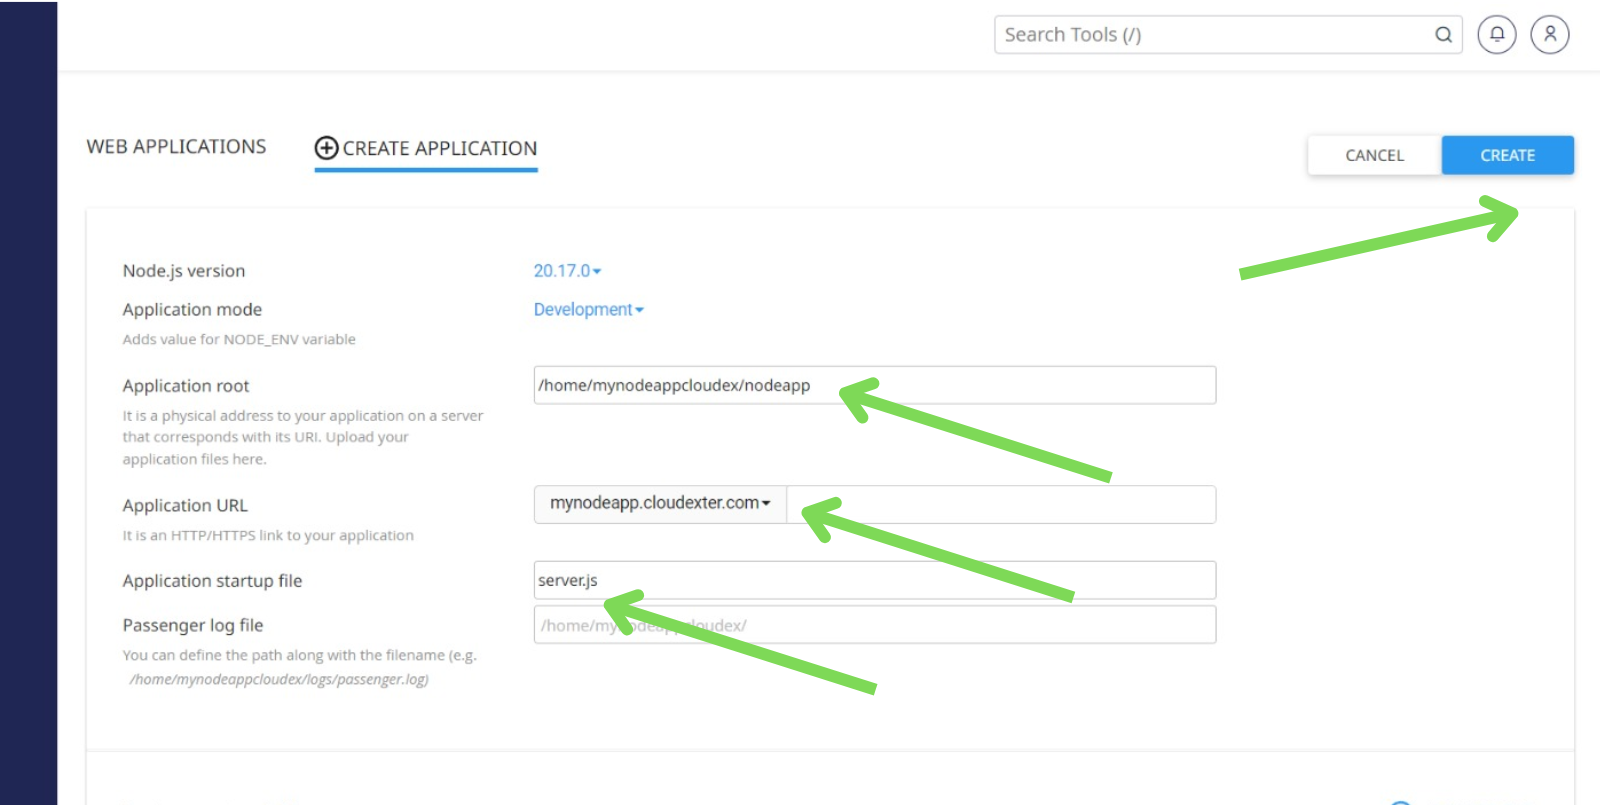Image resolution: width=1600 pixels, height=805 pixels.
Task: Open the user account menu icon
Action: [1549, 35]
